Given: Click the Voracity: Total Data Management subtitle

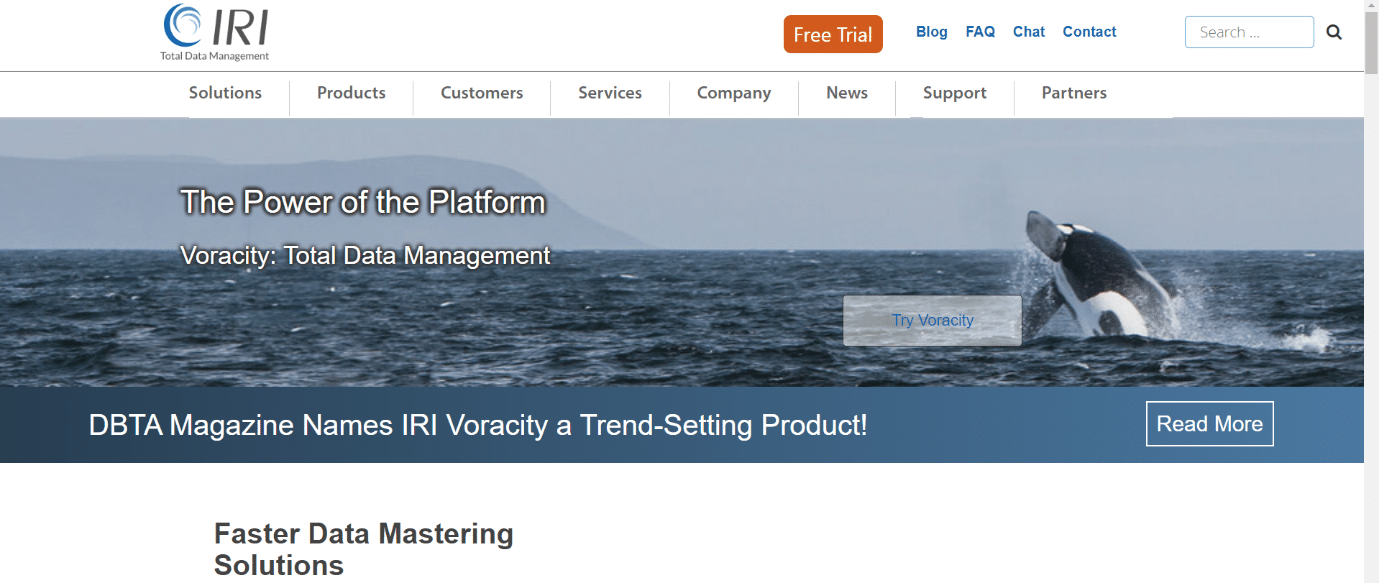Looking at the screenshot, I should click(365, 256).
